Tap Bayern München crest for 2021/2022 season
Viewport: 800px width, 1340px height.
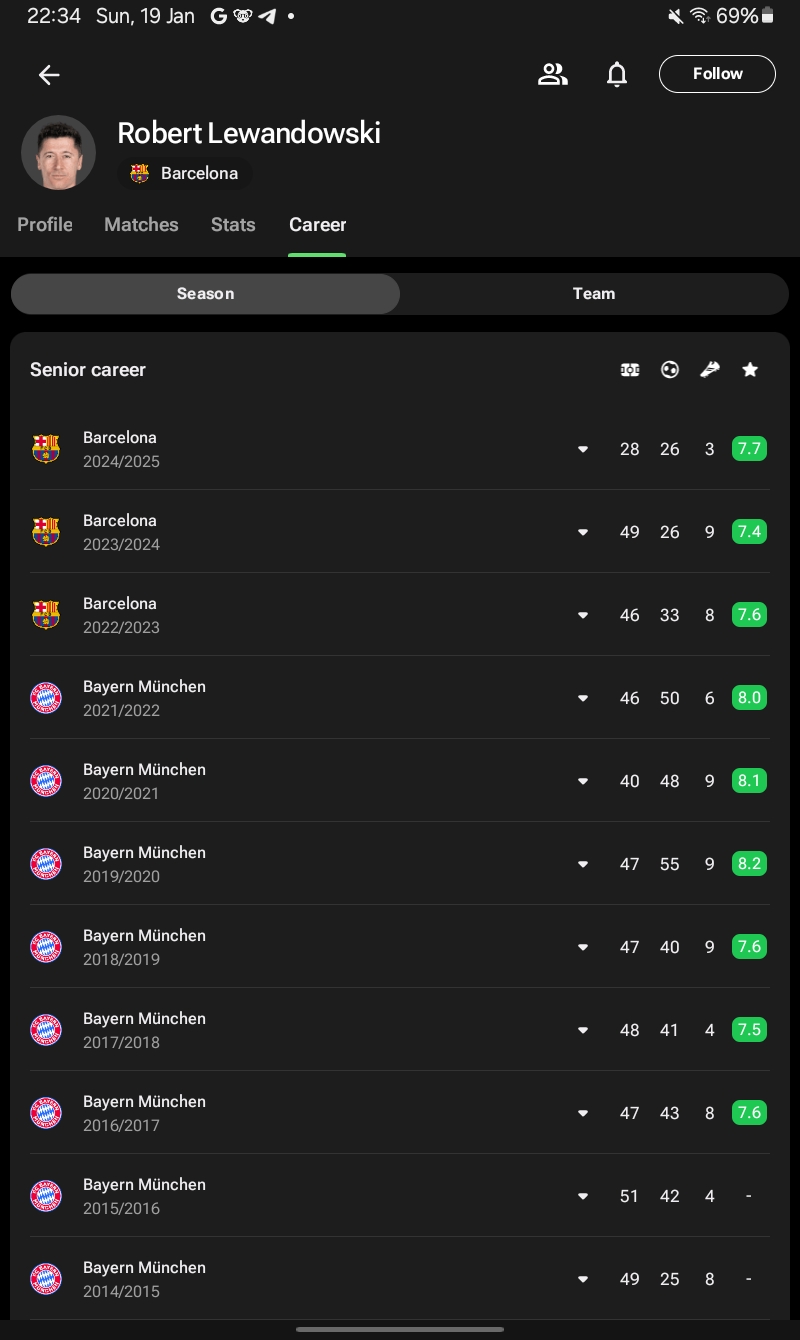(x=46, y=698)
